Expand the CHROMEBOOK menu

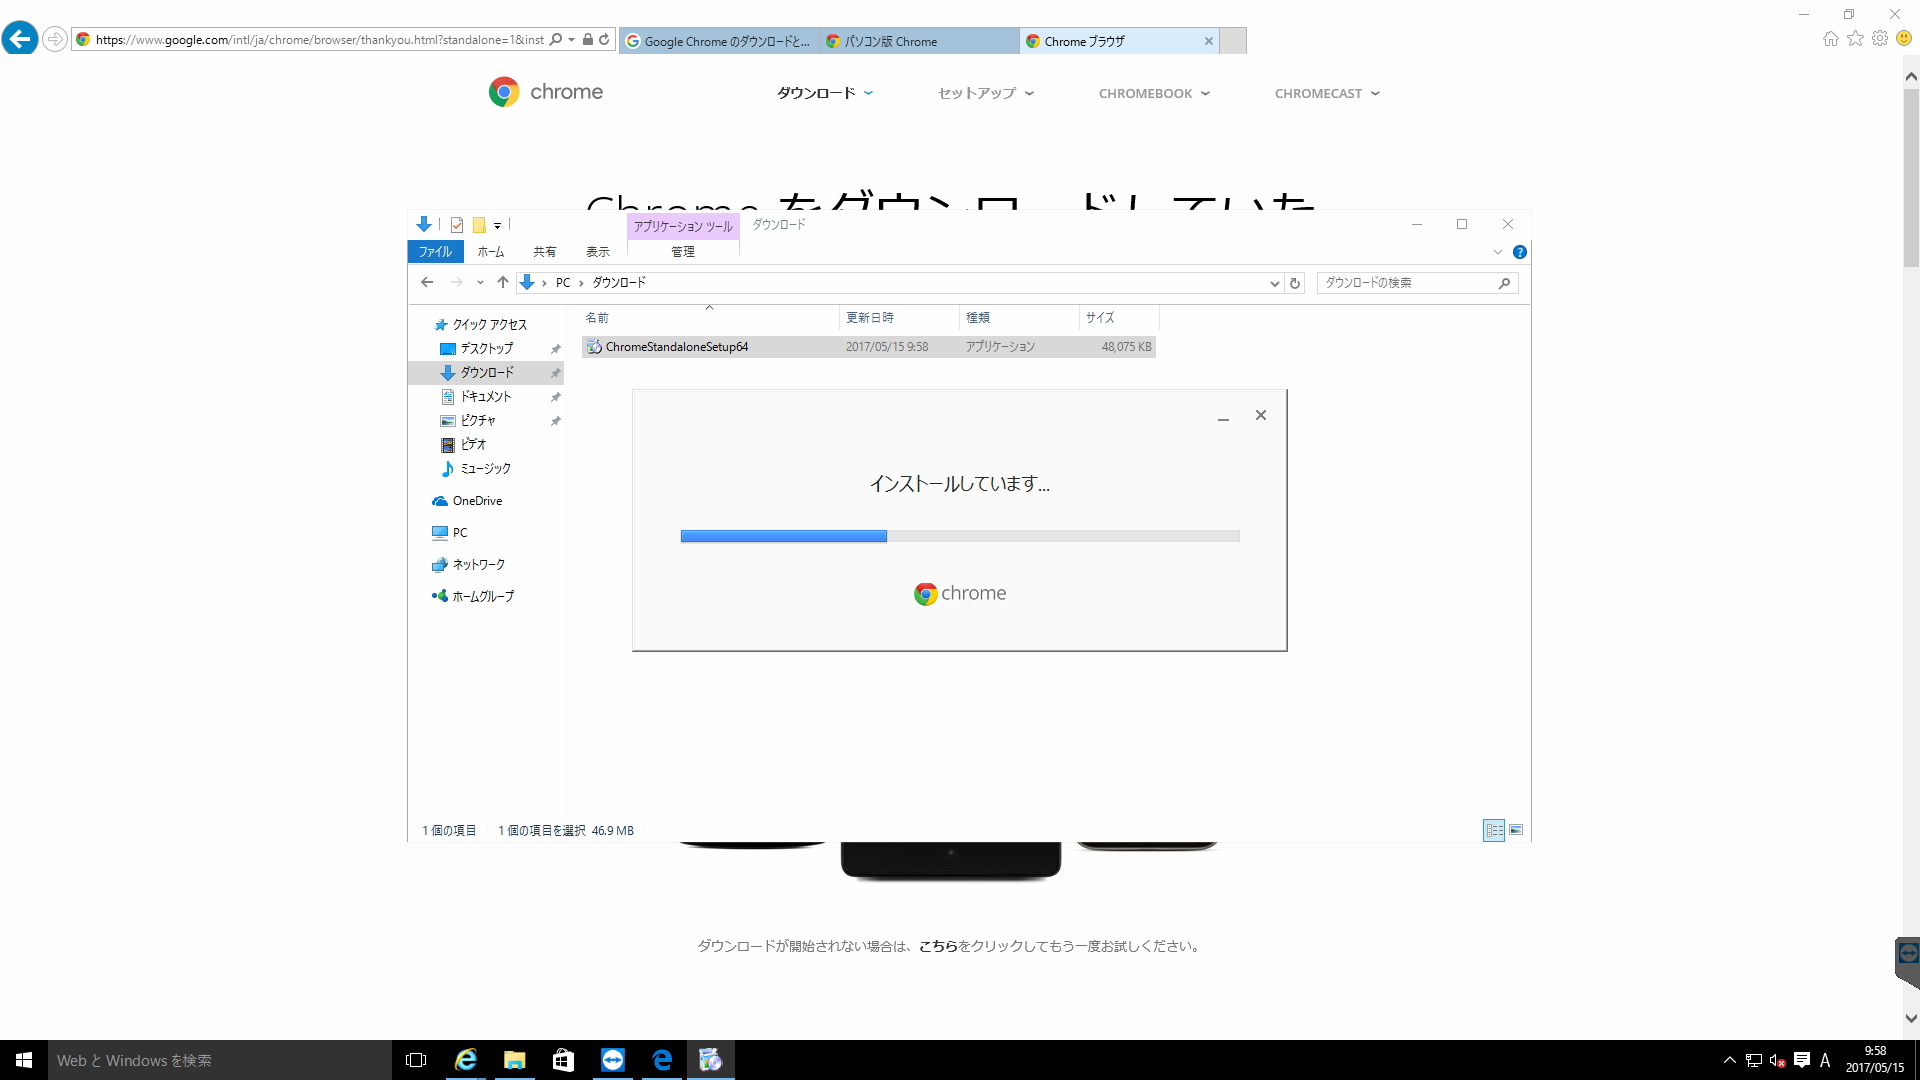click(x=1155, y=93)
